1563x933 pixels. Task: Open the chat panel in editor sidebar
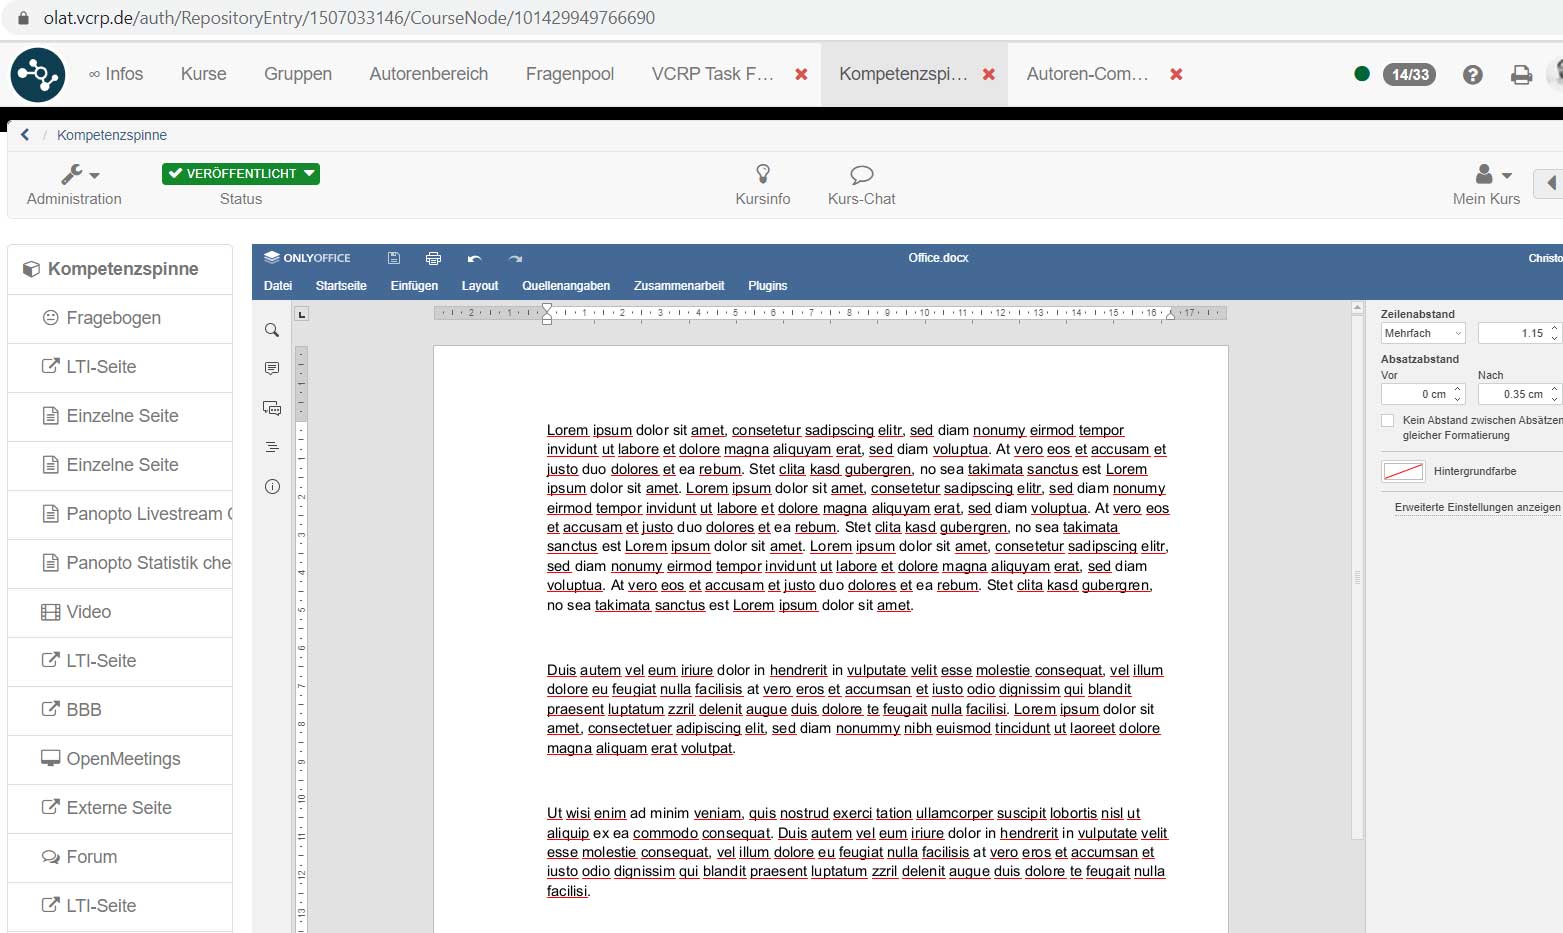[x=272, y=408]
